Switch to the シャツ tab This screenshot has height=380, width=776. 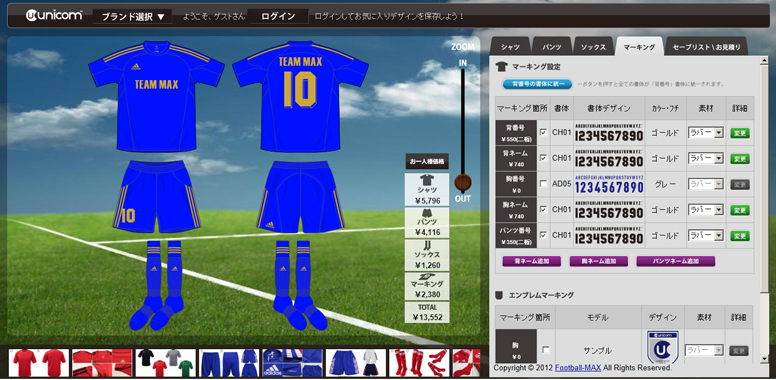click(510, 47)
